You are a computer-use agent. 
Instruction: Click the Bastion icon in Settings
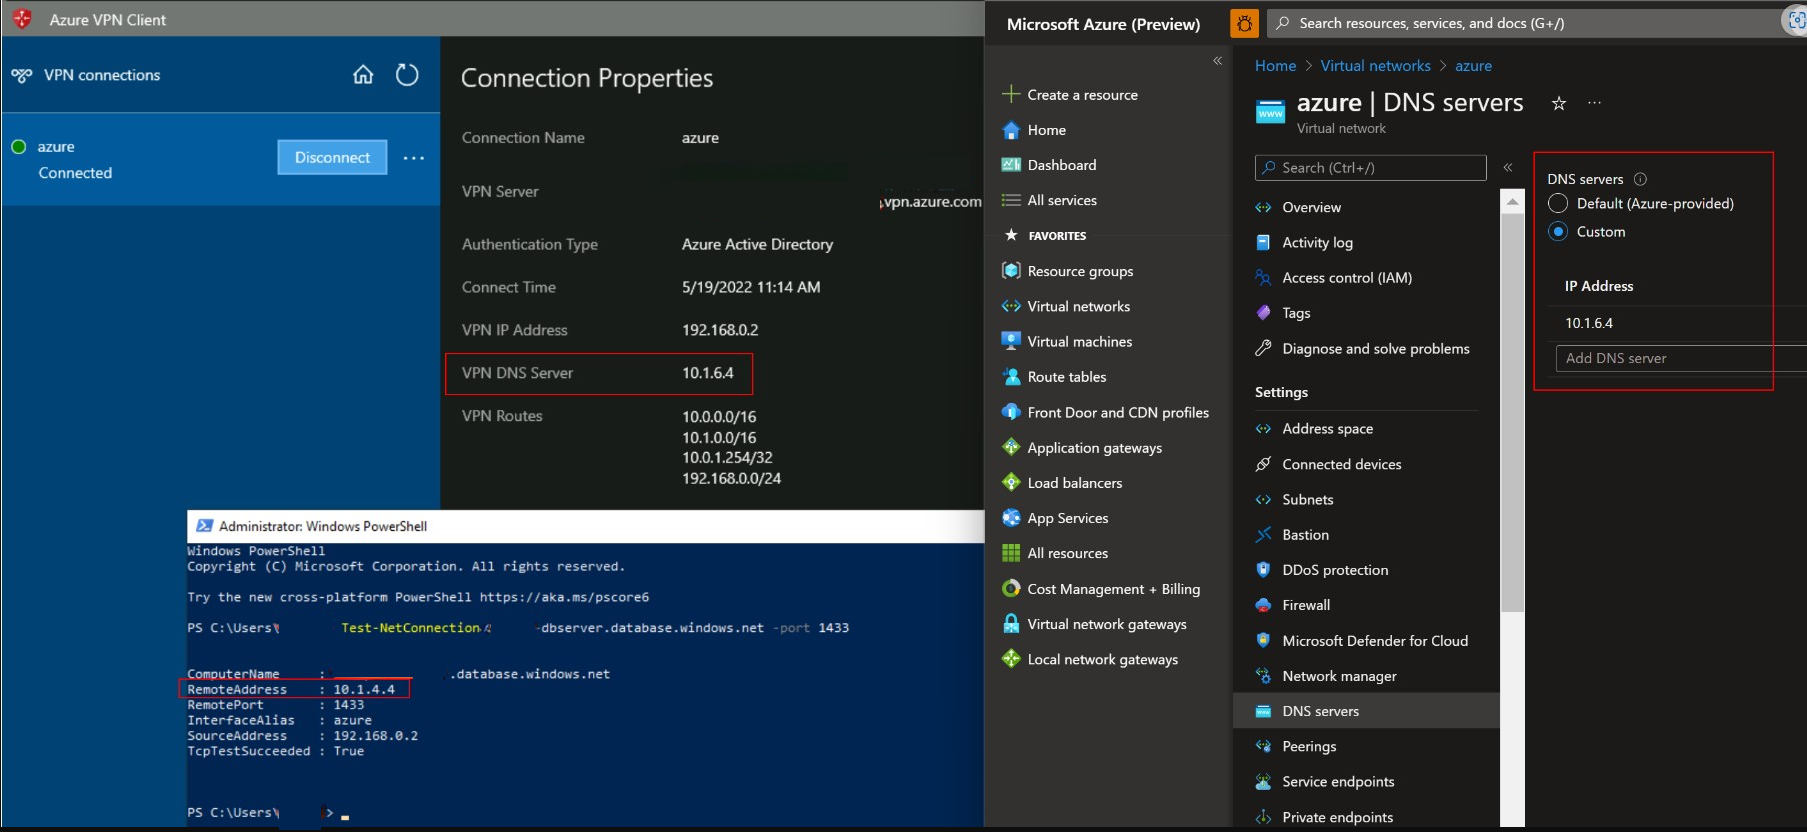pos(1264,535)
